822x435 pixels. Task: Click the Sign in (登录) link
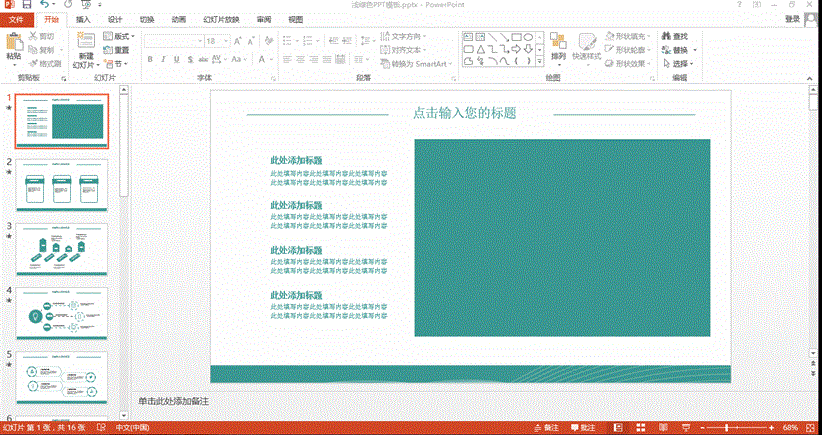tap(792, 19)
